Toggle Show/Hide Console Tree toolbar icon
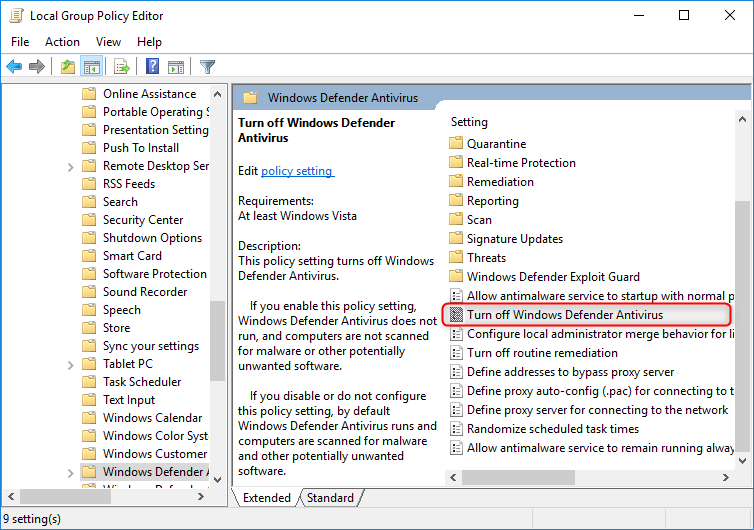754x530 pixels. click(x=91, y=67)
